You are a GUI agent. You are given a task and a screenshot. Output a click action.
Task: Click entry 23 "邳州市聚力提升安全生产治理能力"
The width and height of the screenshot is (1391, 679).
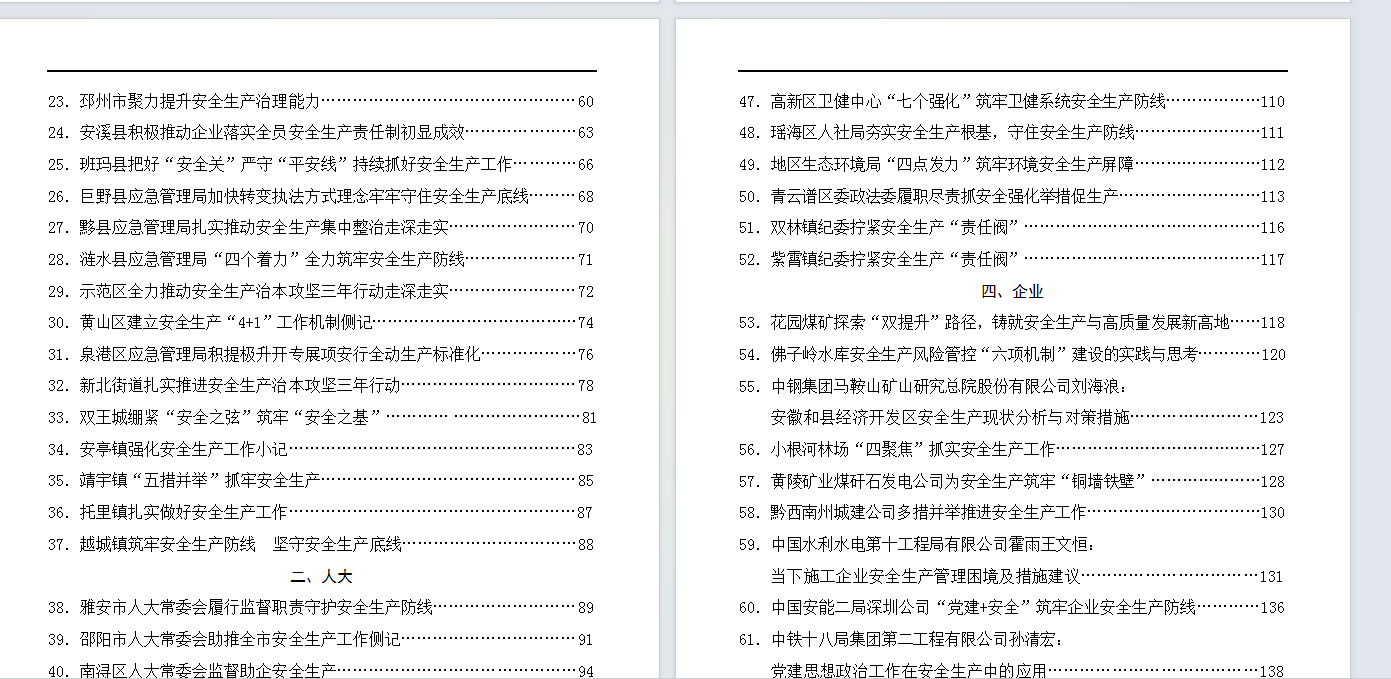(321, 101)
